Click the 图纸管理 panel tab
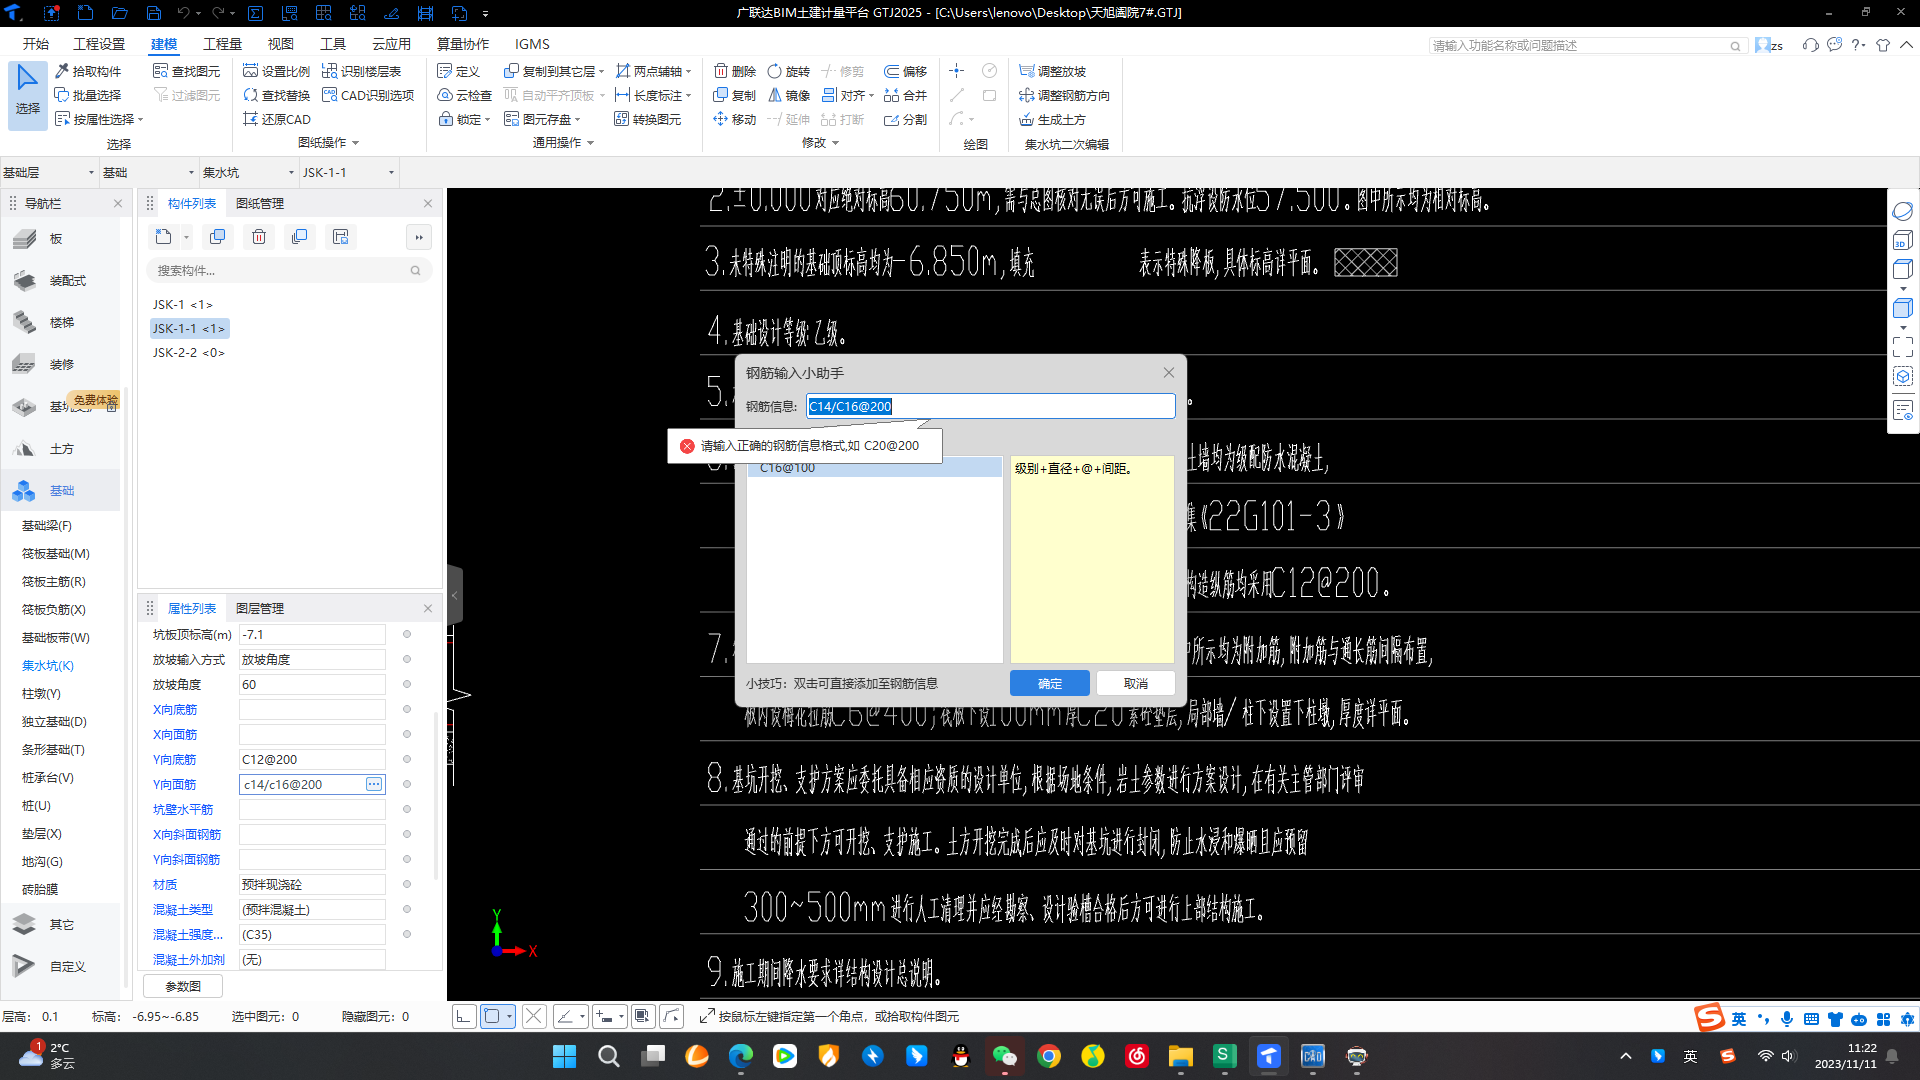This screenshot has height=1080, width=1920. click(x=258, y=203)
